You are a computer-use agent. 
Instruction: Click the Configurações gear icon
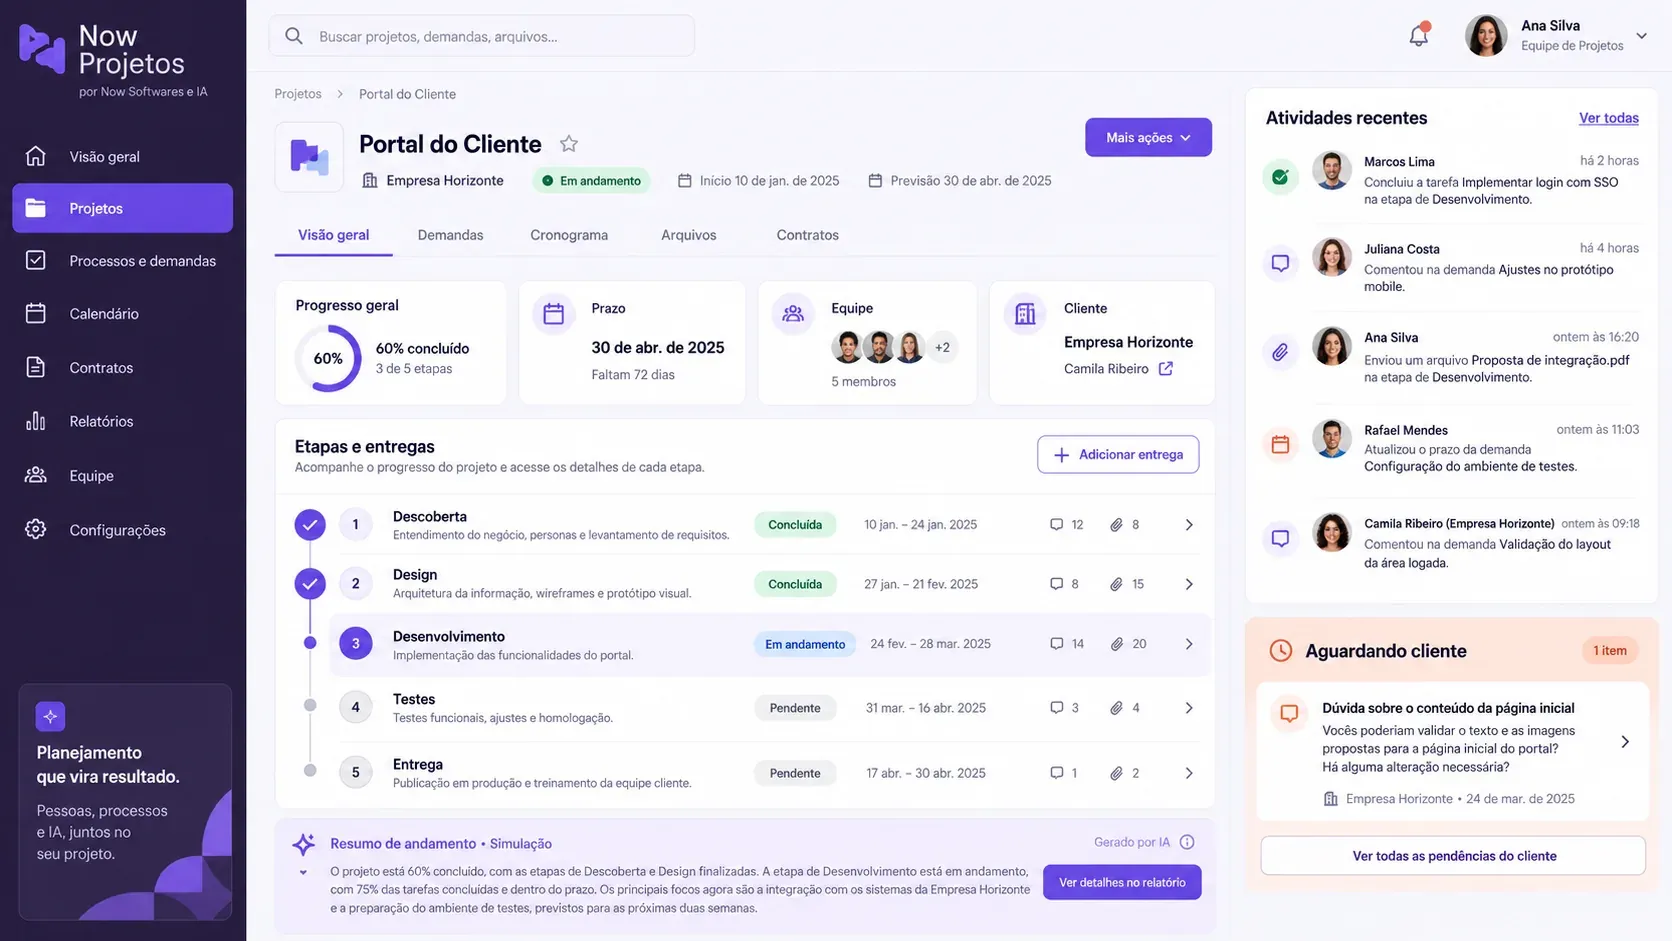(36, 529)
